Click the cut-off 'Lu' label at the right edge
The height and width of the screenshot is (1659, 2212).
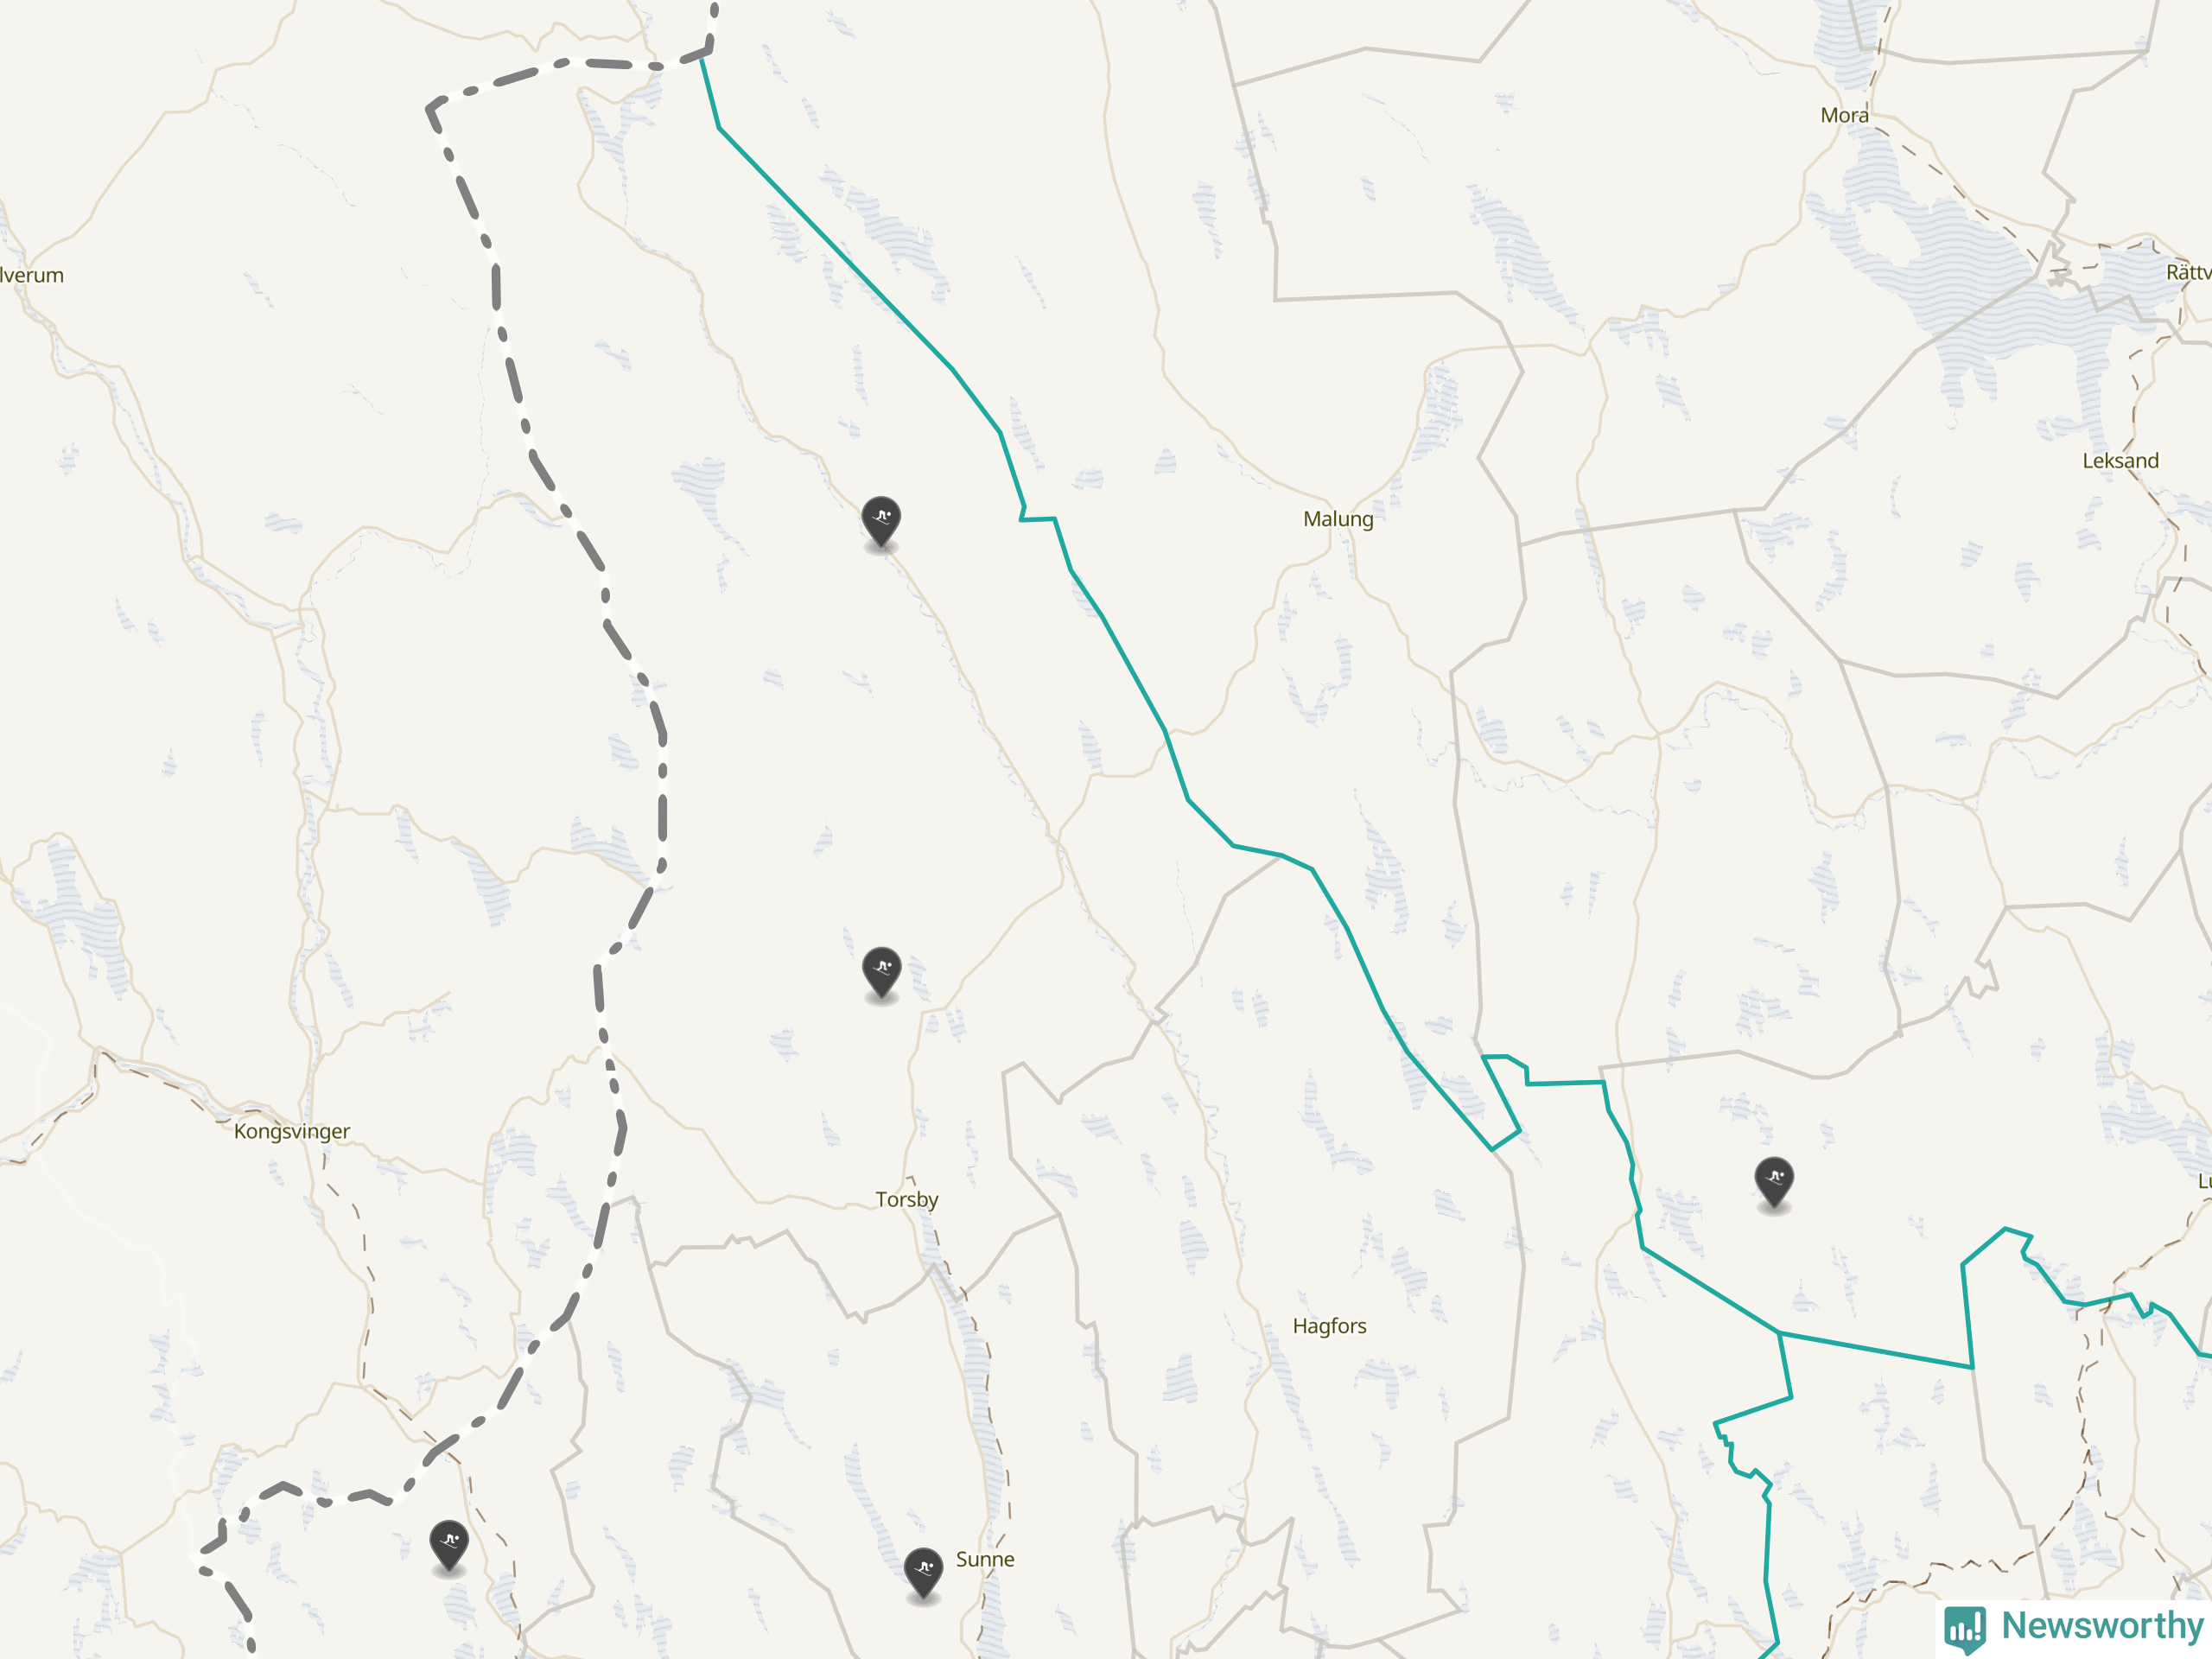2203,1181
